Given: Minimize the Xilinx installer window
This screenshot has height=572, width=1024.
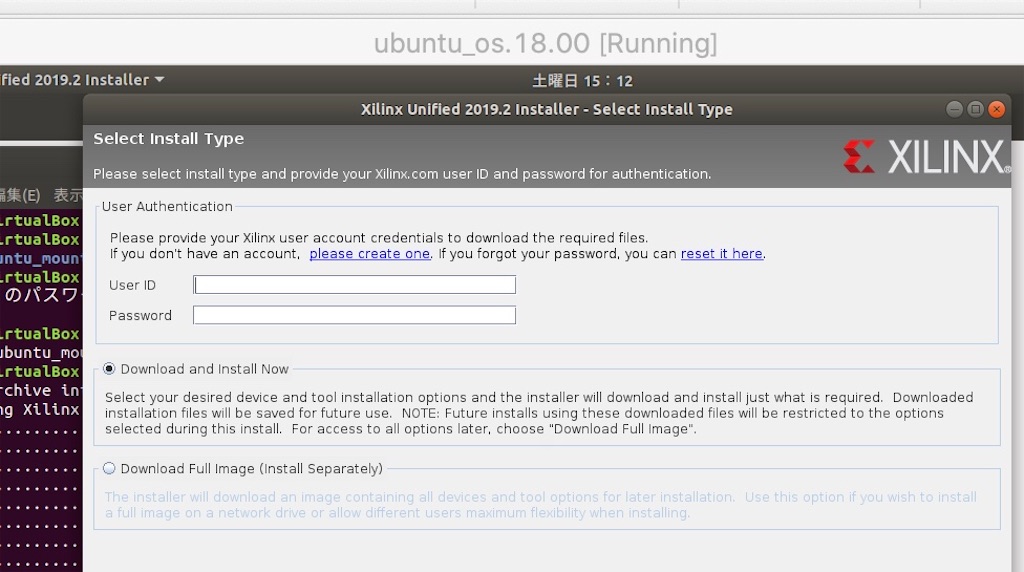Looking at the screenshot, I should click(x=954, y=109).
